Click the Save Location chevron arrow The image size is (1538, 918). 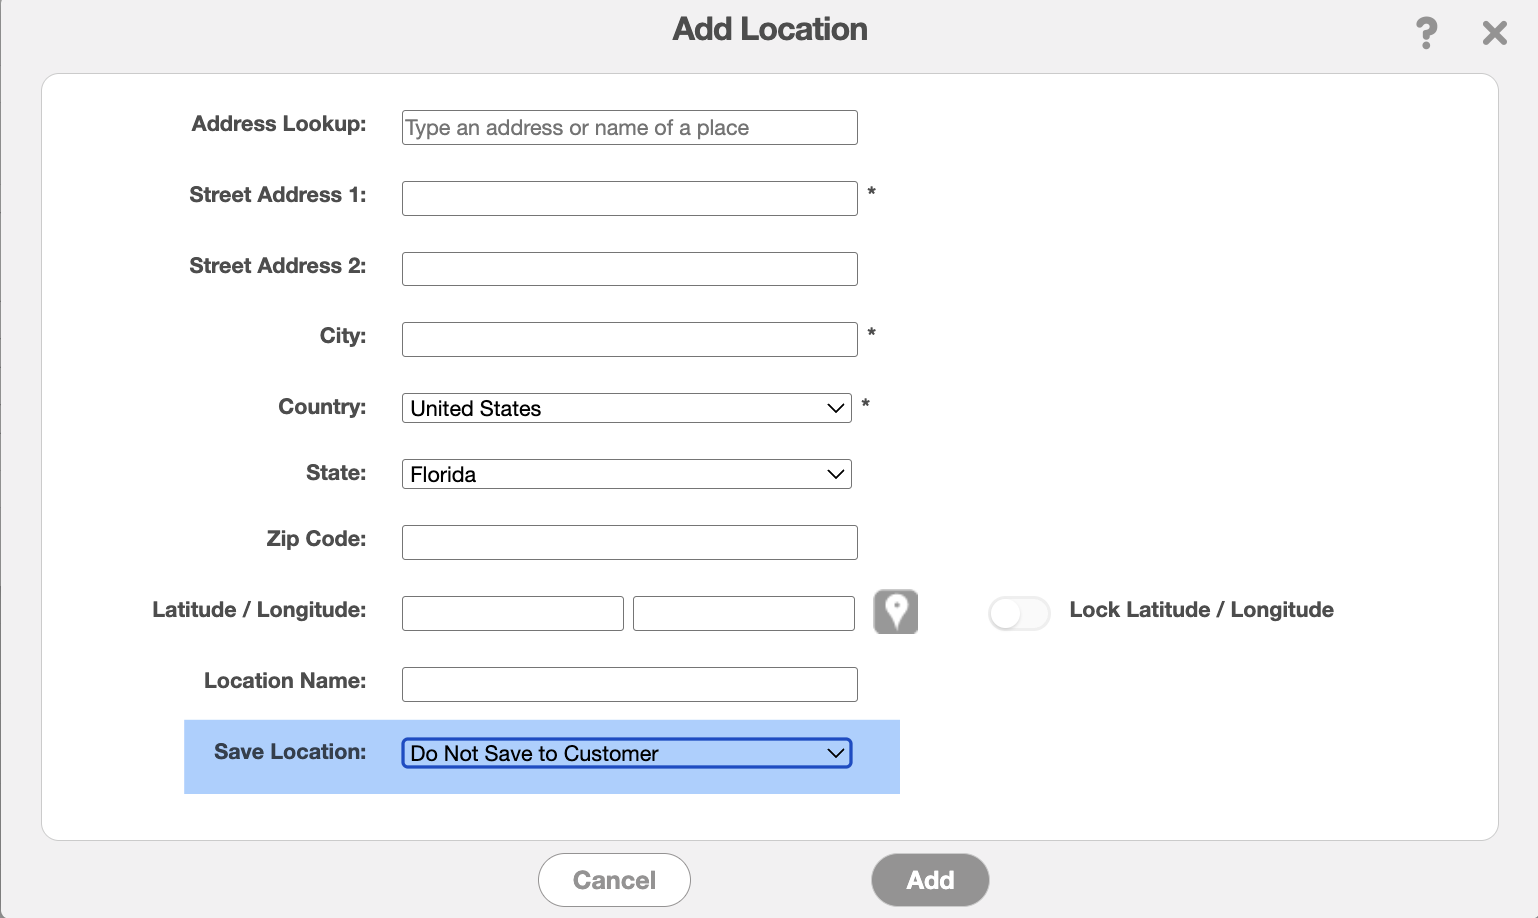point(836,753)
